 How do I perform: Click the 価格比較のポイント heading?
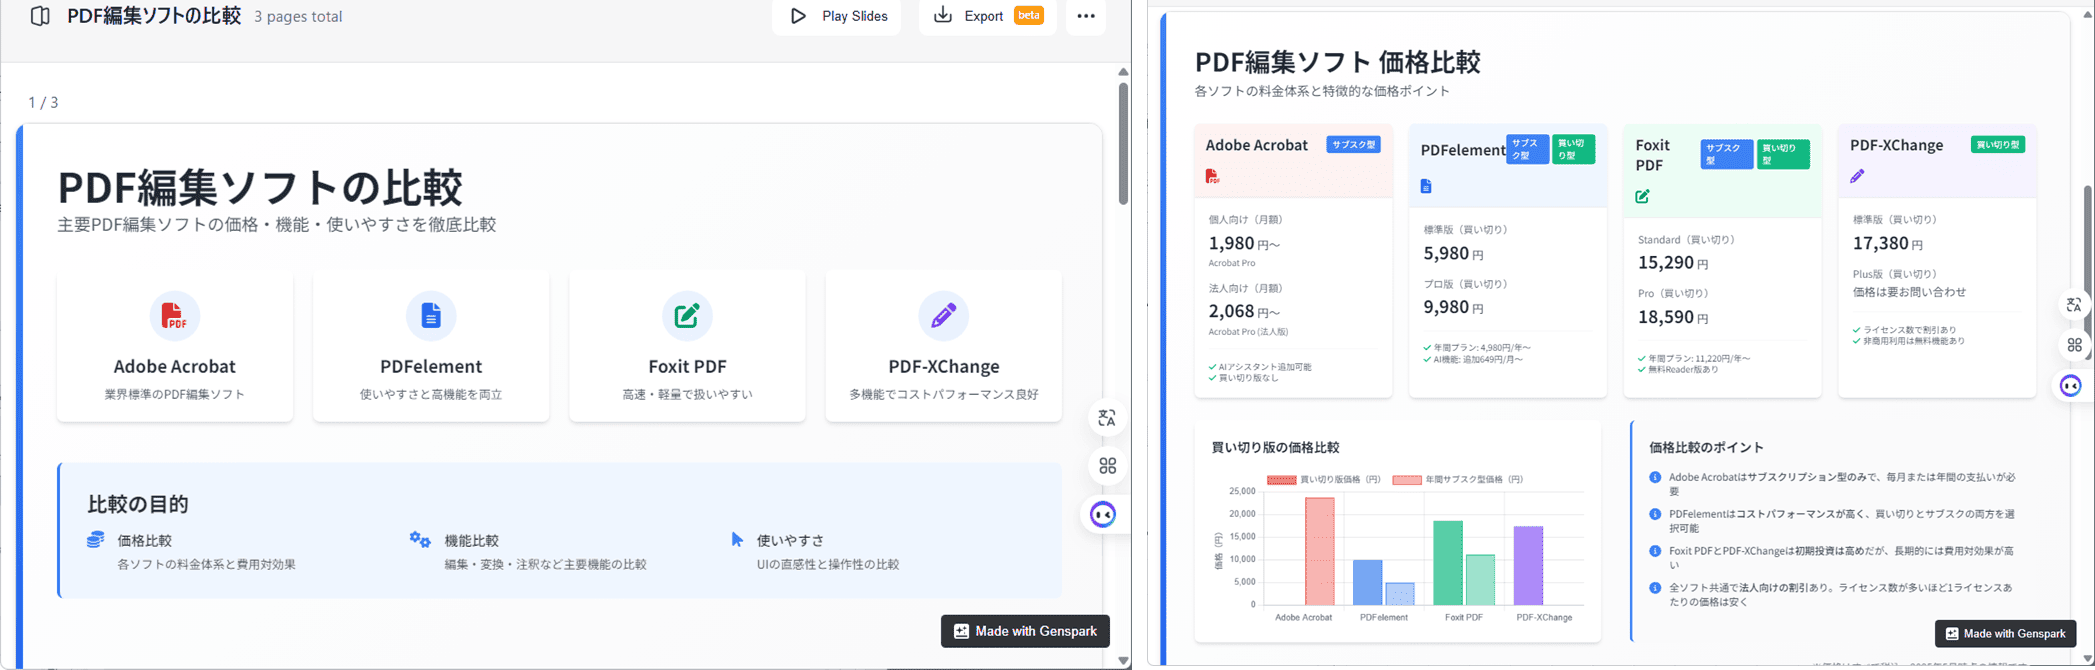pos(1706,447)
